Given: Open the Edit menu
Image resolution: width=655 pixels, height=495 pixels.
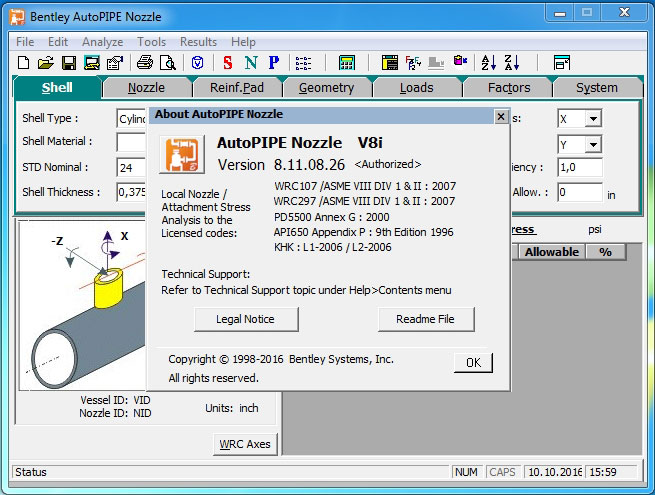Looking at the screenshot, I should click(x=58, y=42).
